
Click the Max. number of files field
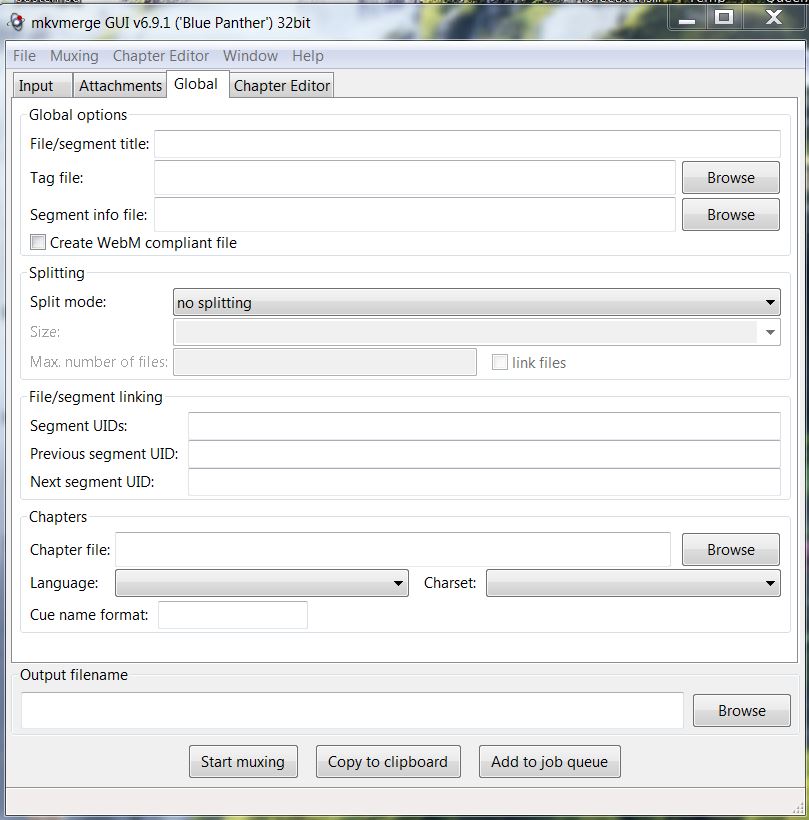[x=325, y=362]
